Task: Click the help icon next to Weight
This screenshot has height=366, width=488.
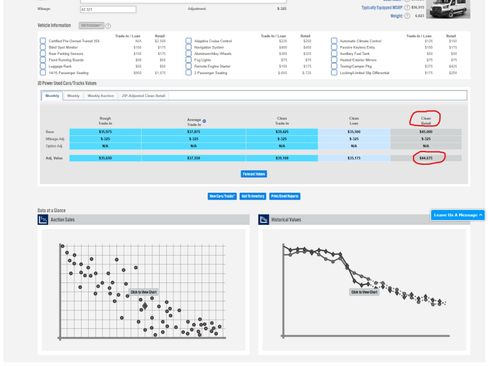Action: 407,16
